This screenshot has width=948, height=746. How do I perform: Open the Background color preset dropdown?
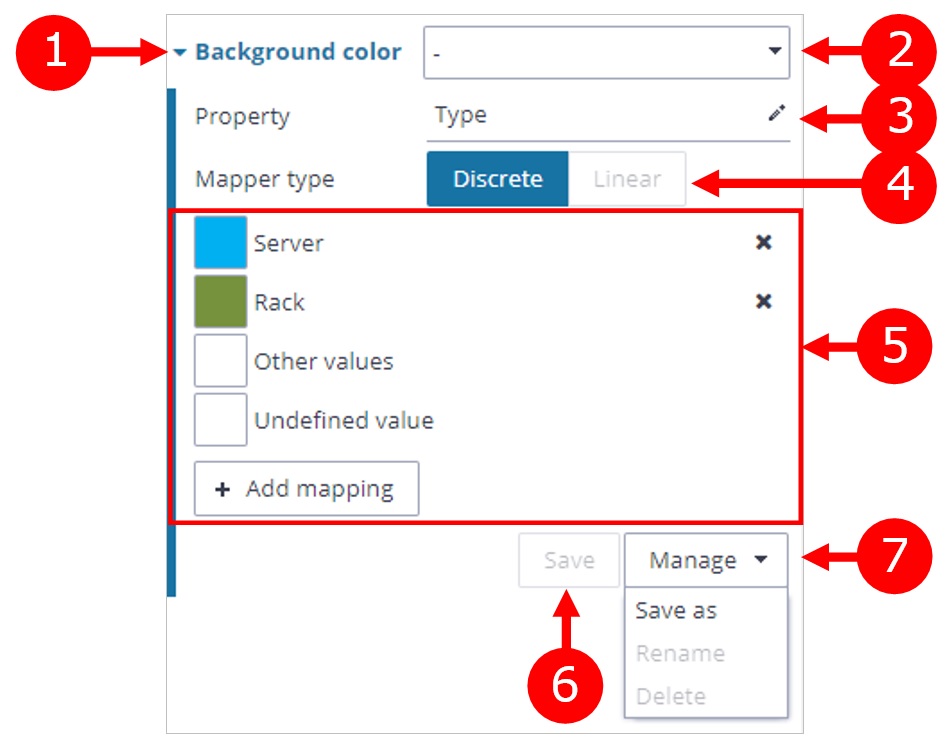(x=606, y=53)
